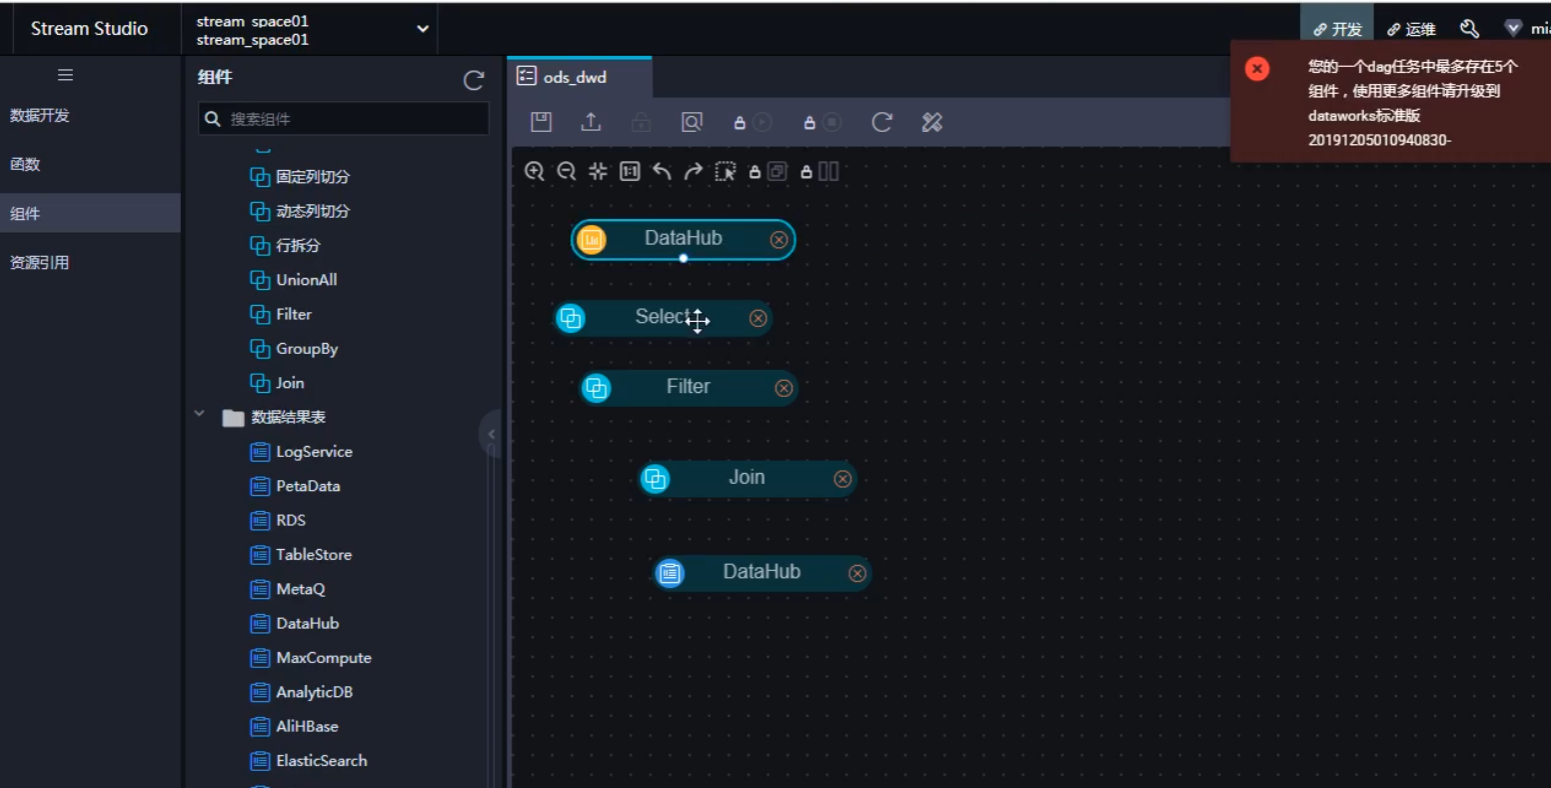
Task: Click the diamond badge icon next to the username
Action: tap(1512, 28)
